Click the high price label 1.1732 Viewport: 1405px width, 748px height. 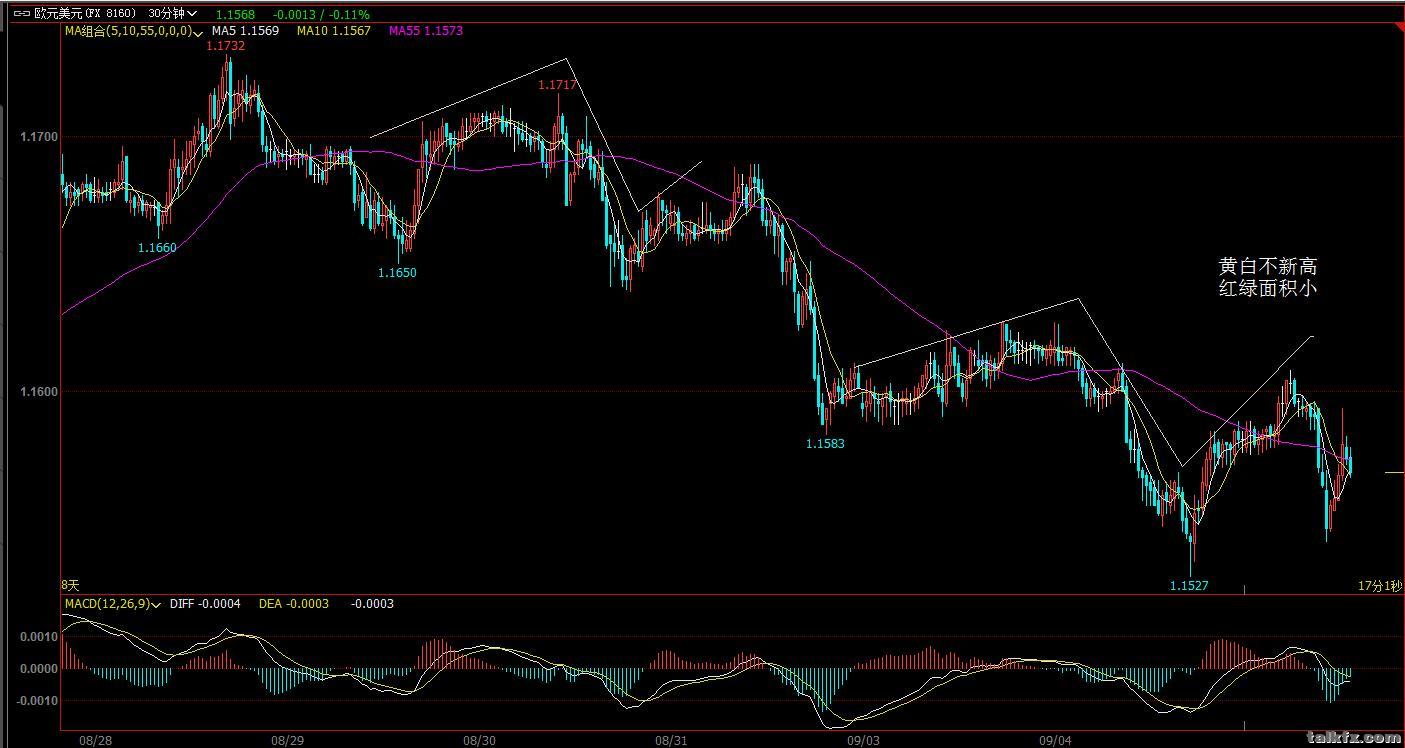pyautogui.click(x=226, y=46)
